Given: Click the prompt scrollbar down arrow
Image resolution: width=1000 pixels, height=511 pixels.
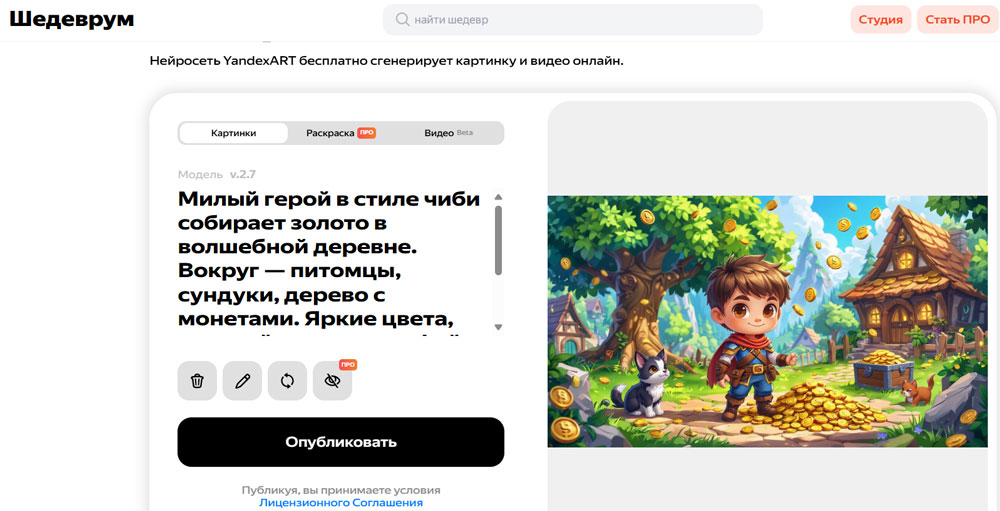Looking at the screenshot, I should (498, 327).
